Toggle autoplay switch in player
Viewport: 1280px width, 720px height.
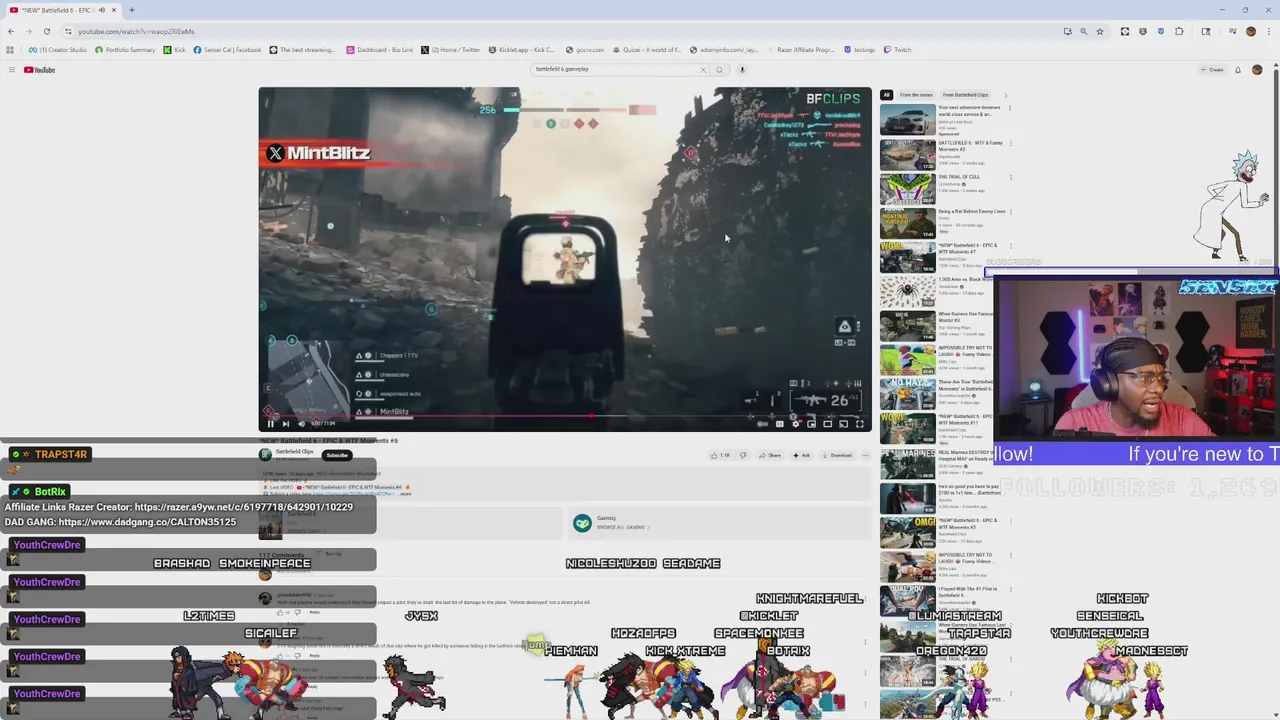pos(762,424)
